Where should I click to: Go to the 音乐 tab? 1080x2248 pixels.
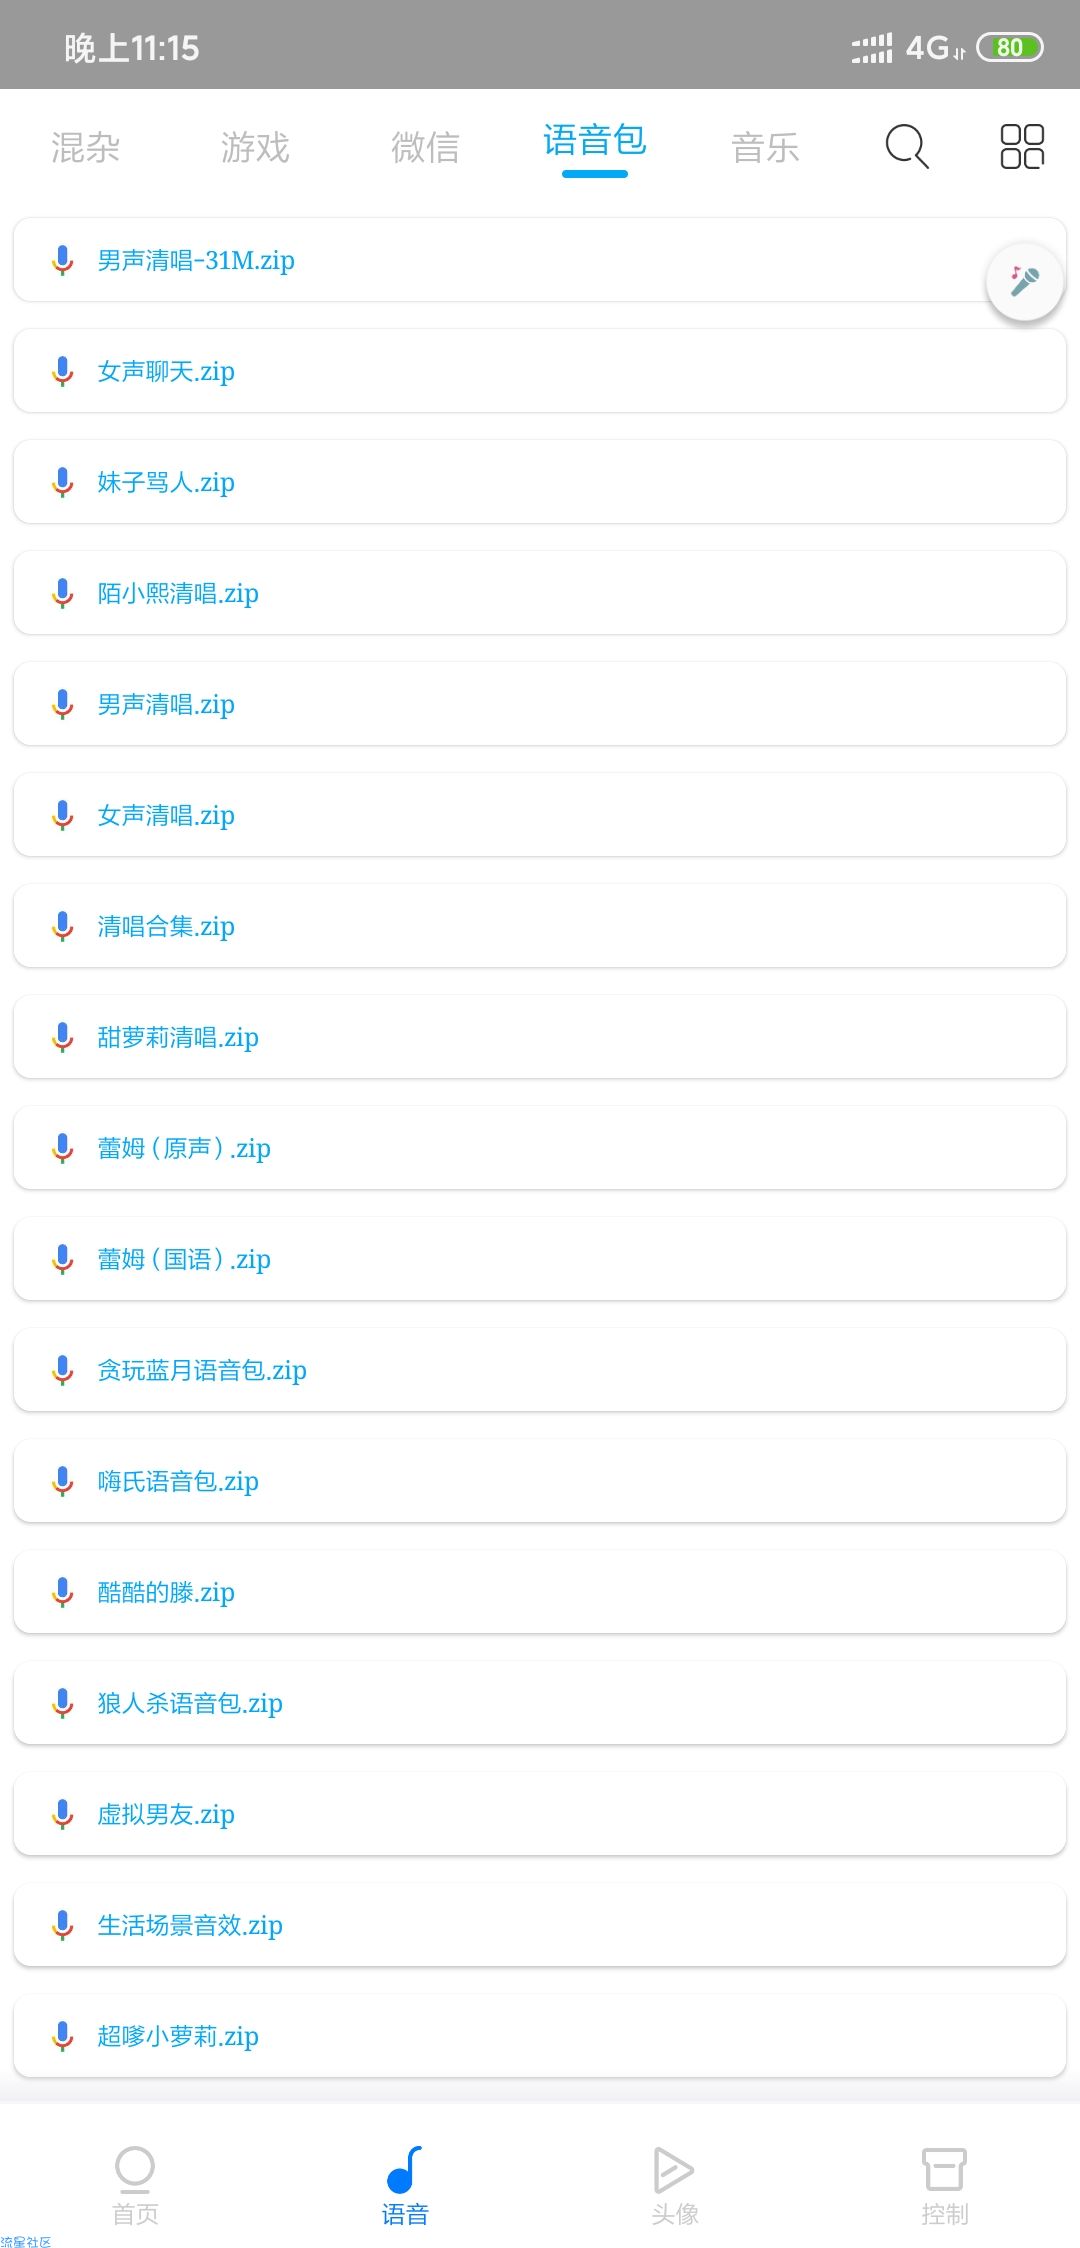click(x=765, y=148)
